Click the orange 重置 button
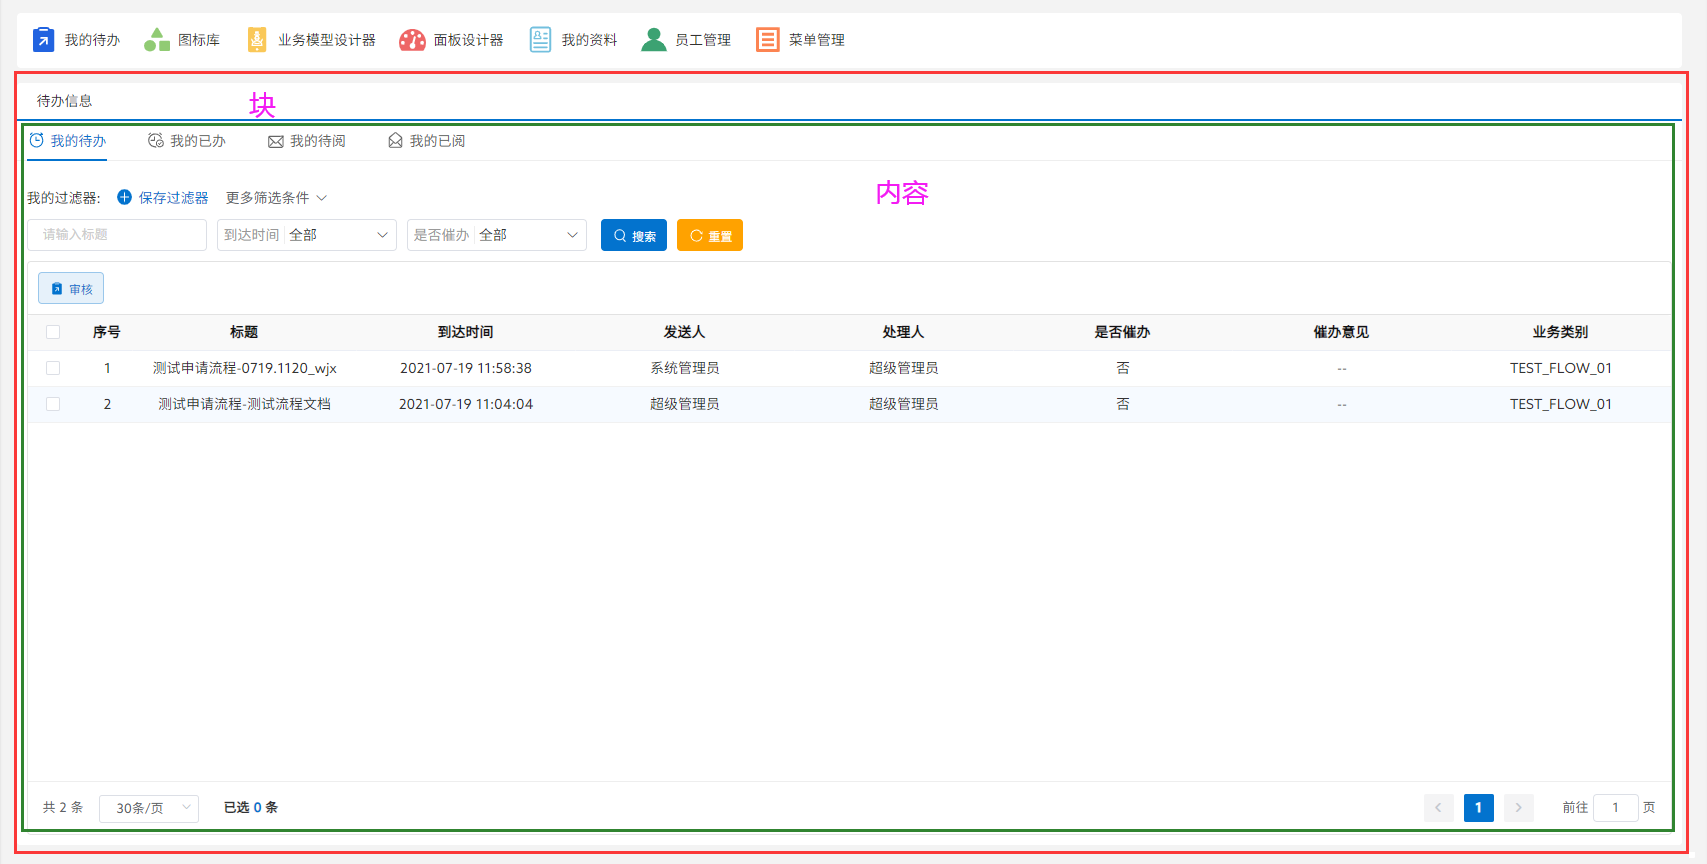This screenshot has width=1707, height=864. point(710,235)
